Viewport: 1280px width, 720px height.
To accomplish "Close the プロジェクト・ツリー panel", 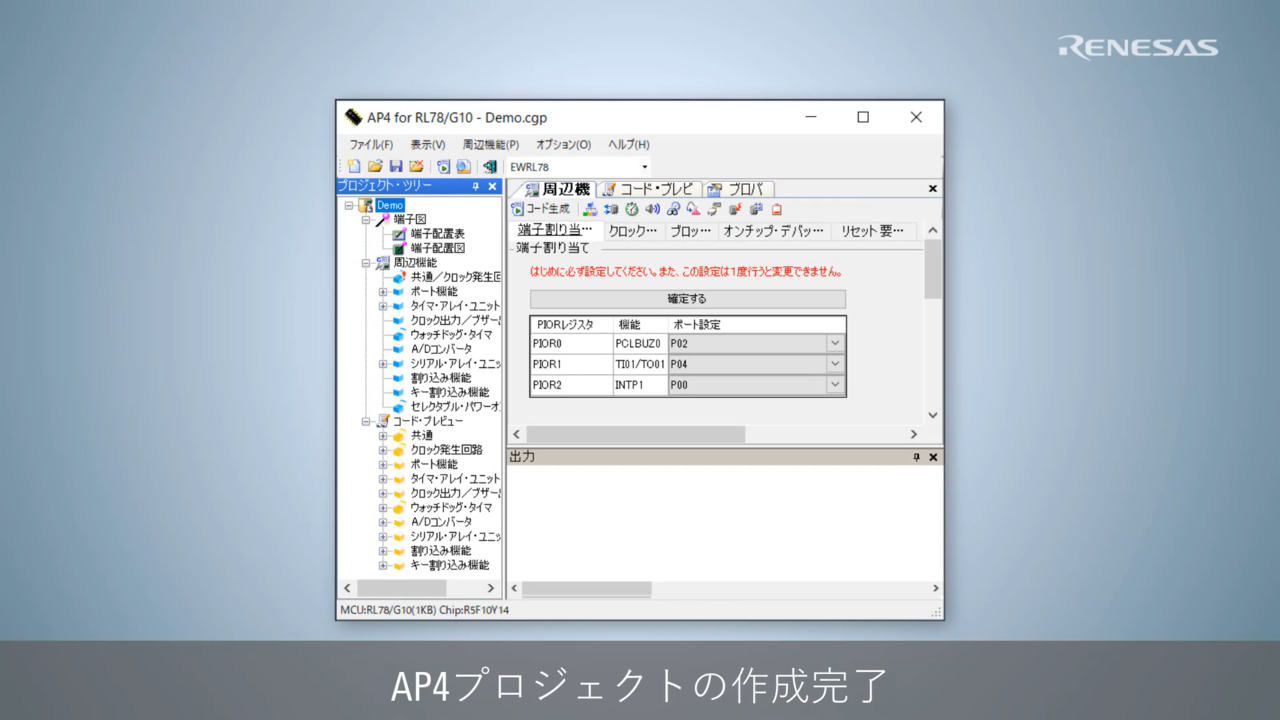I will click(492, 186).
